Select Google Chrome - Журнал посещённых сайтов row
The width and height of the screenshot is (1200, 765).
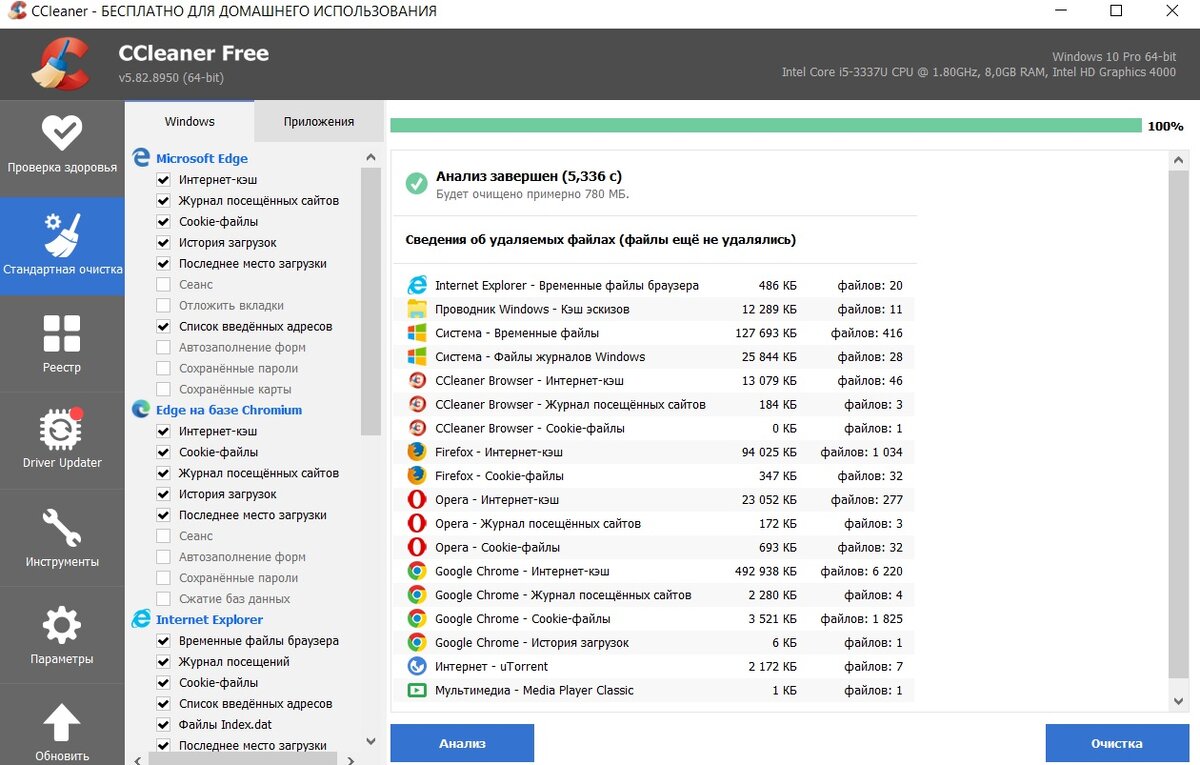click(x=654, y=595)
